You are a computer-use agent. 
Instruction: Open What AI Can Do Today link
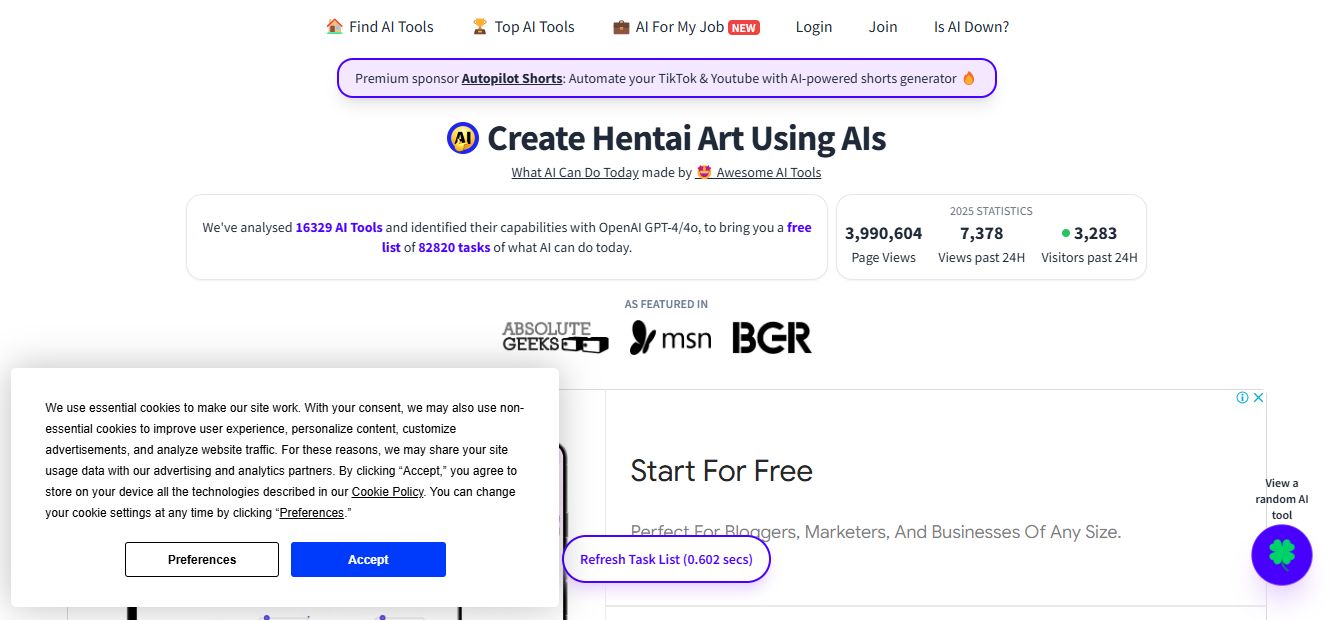(575, 172)
